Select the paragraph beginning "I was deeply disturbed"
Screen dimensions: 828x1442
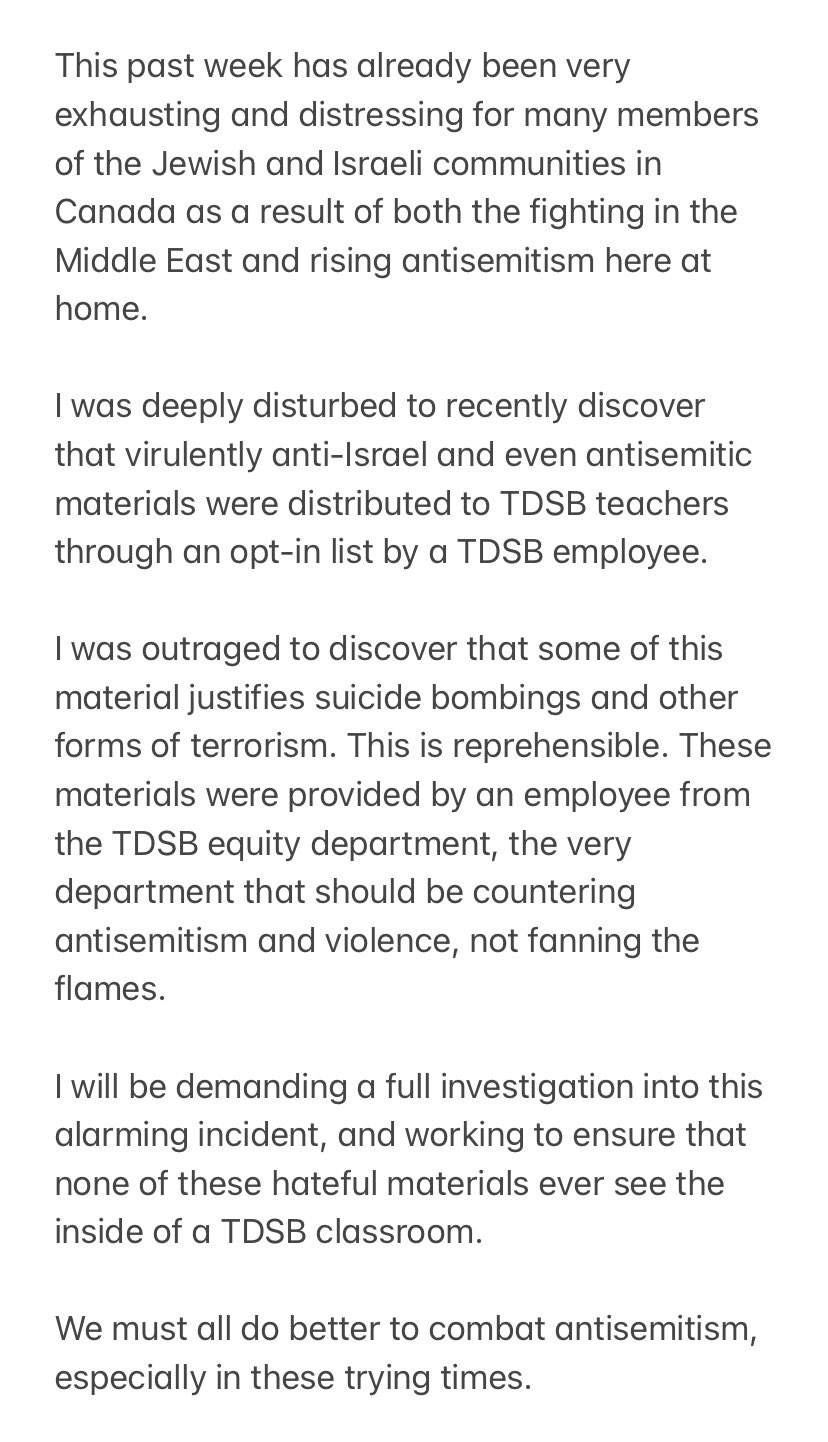(x=404, y=479)
